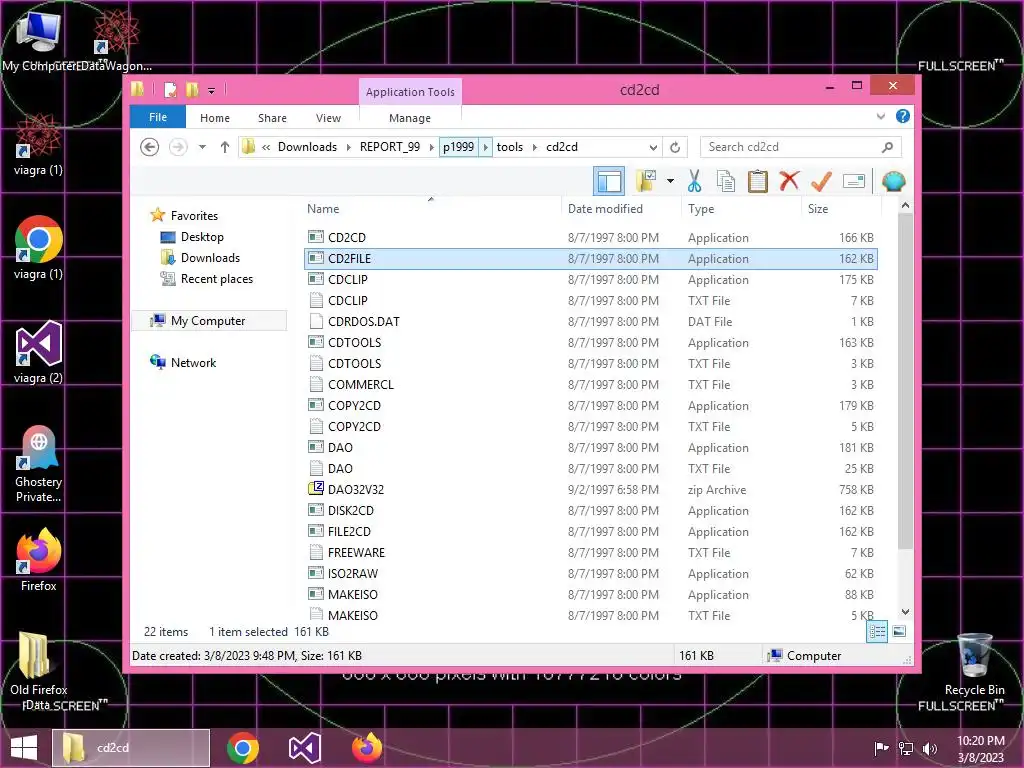Open the View ribbon tab
Viewport: 1024px width, 768px height.
tap(328, 118)
